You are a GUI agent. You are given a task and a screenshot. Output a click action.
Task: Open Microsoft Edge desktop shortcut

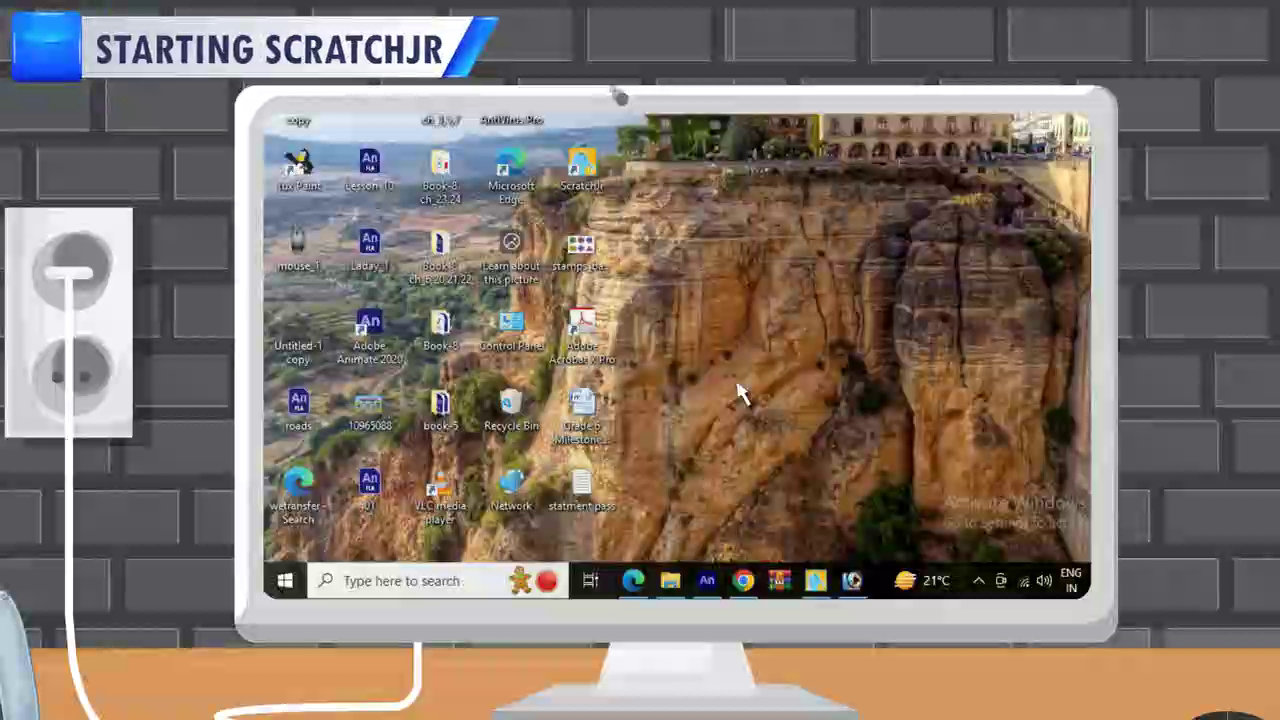(511, 165)
